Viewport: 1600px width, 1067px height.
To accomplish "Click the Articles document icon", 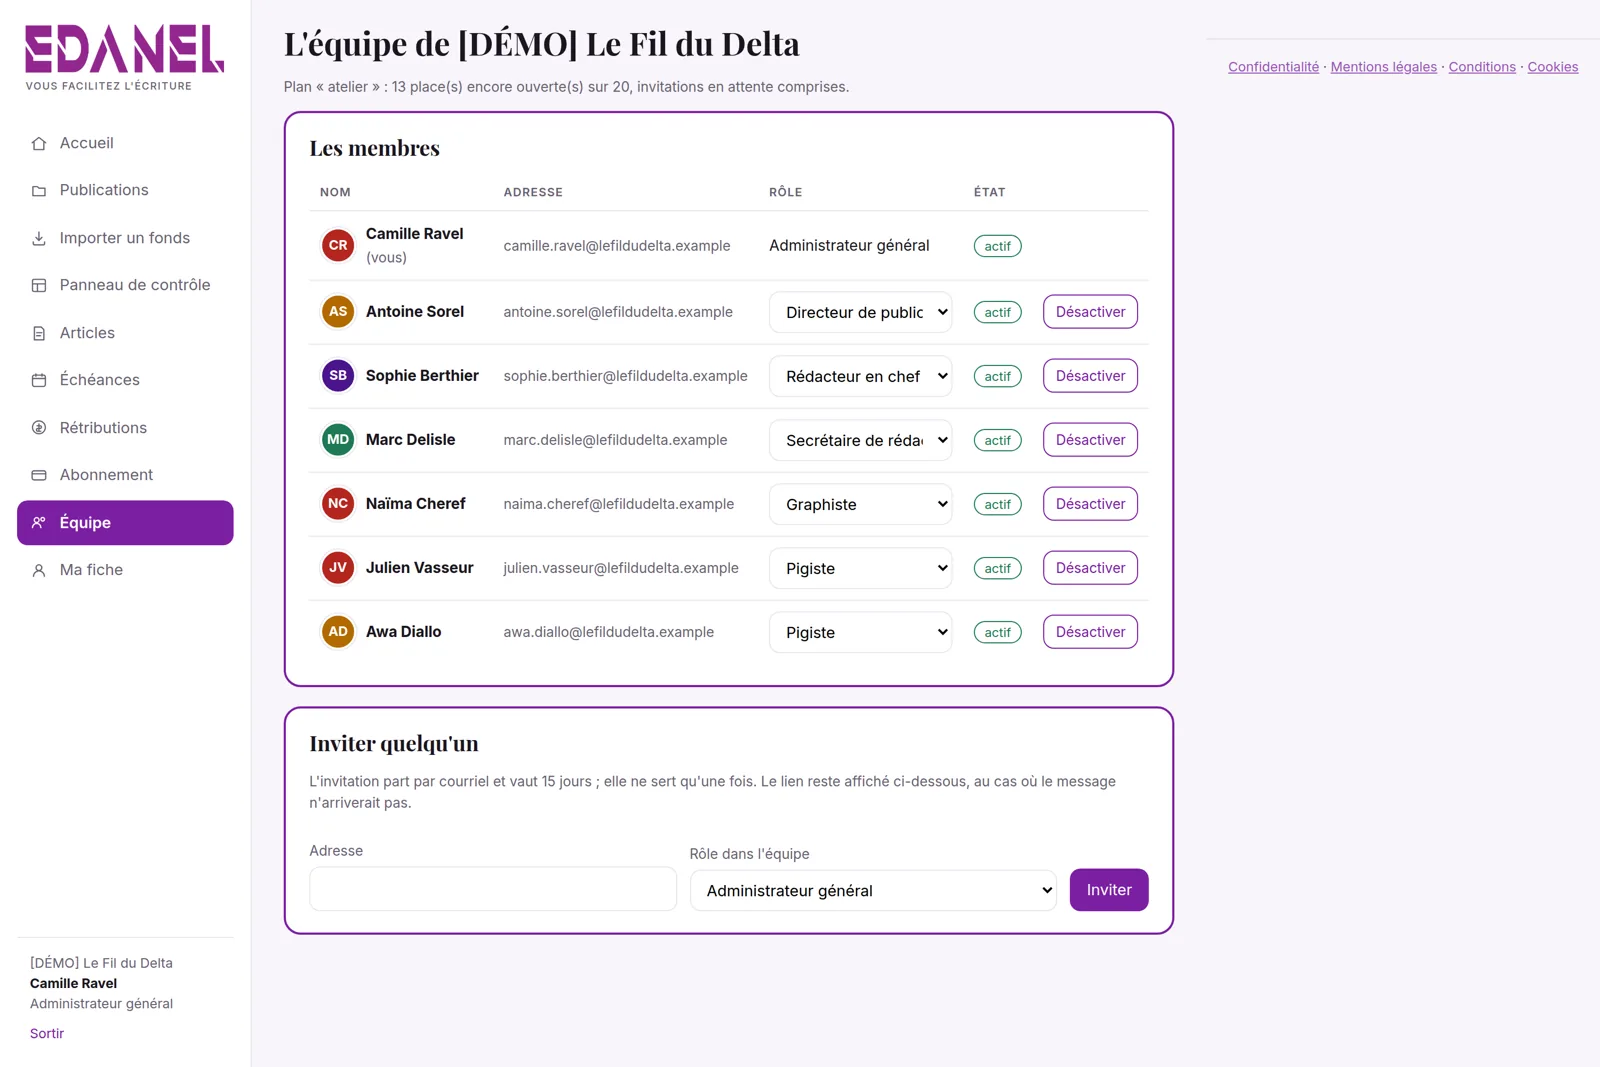I will pyautogui.click(x=39, y=333).
